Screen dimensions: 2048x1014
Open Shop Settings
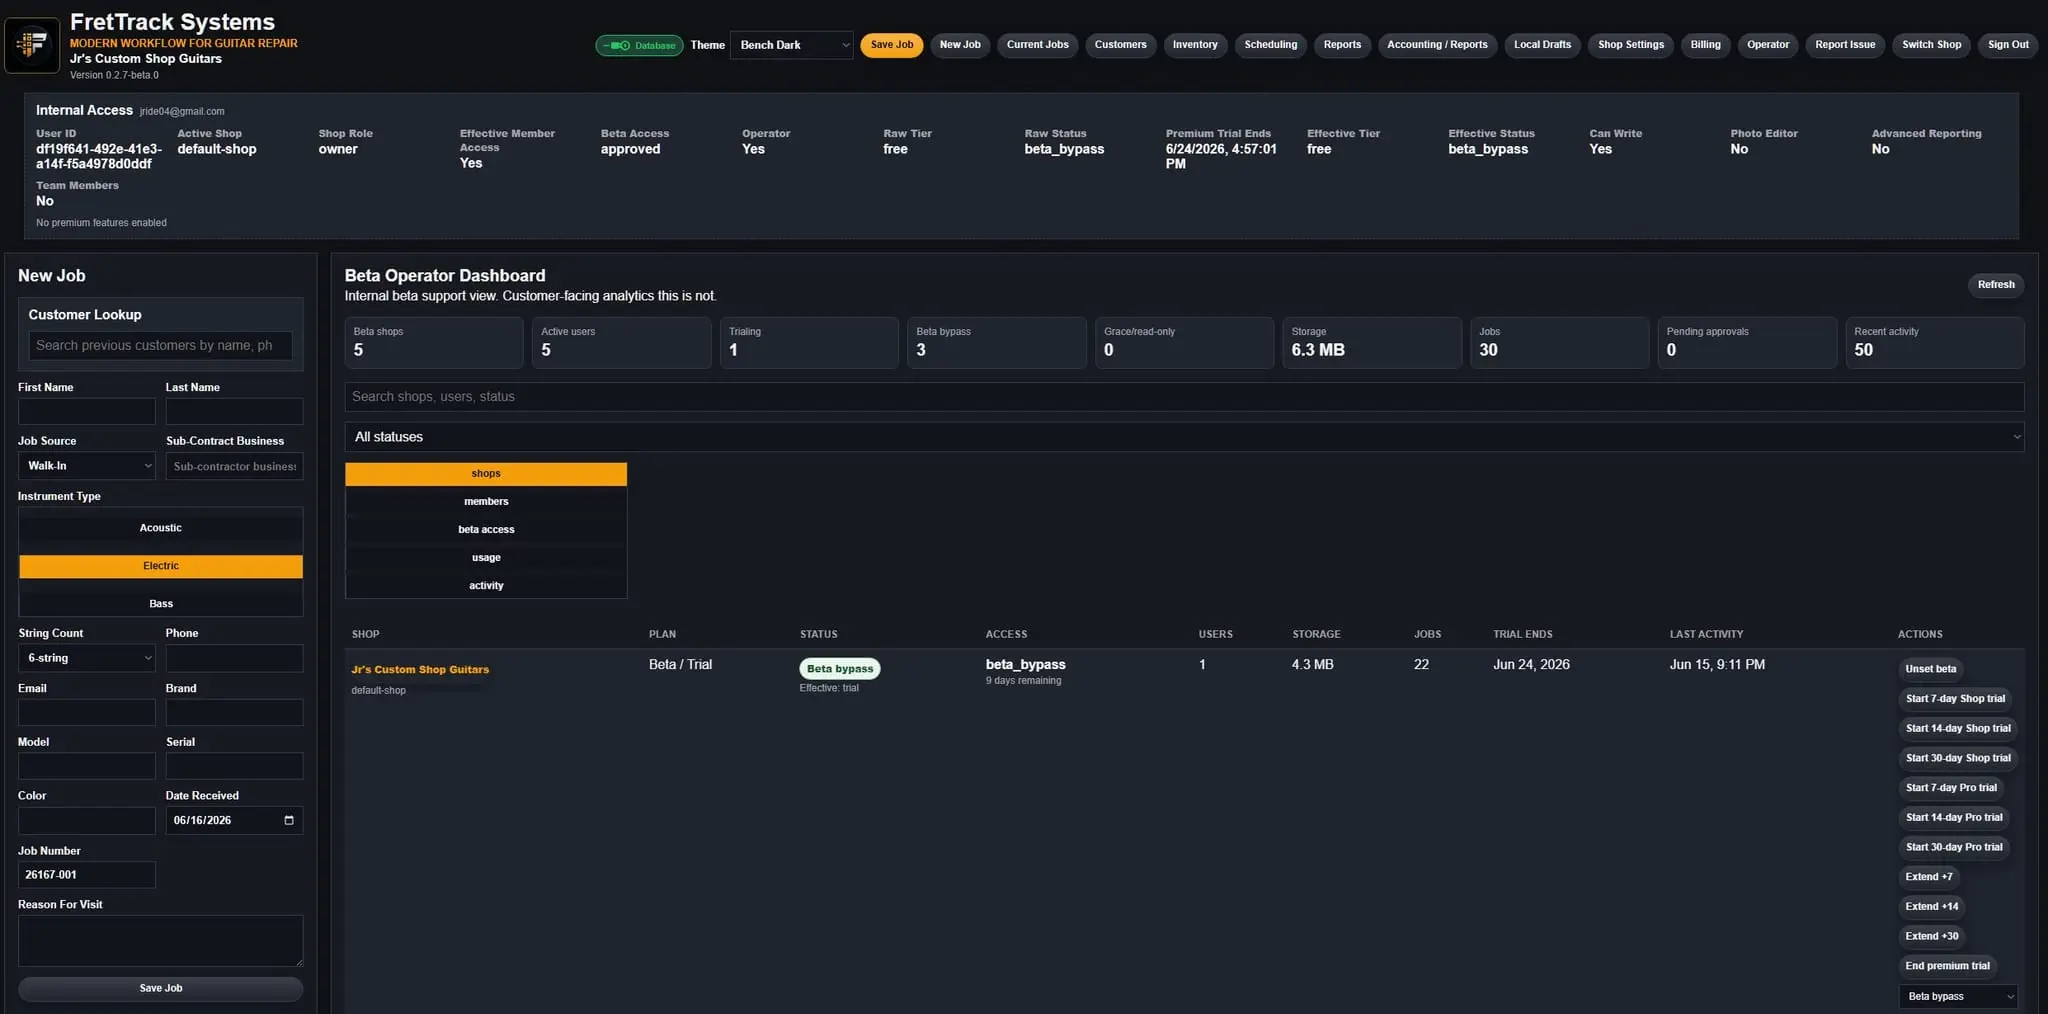pos(1631,45)
